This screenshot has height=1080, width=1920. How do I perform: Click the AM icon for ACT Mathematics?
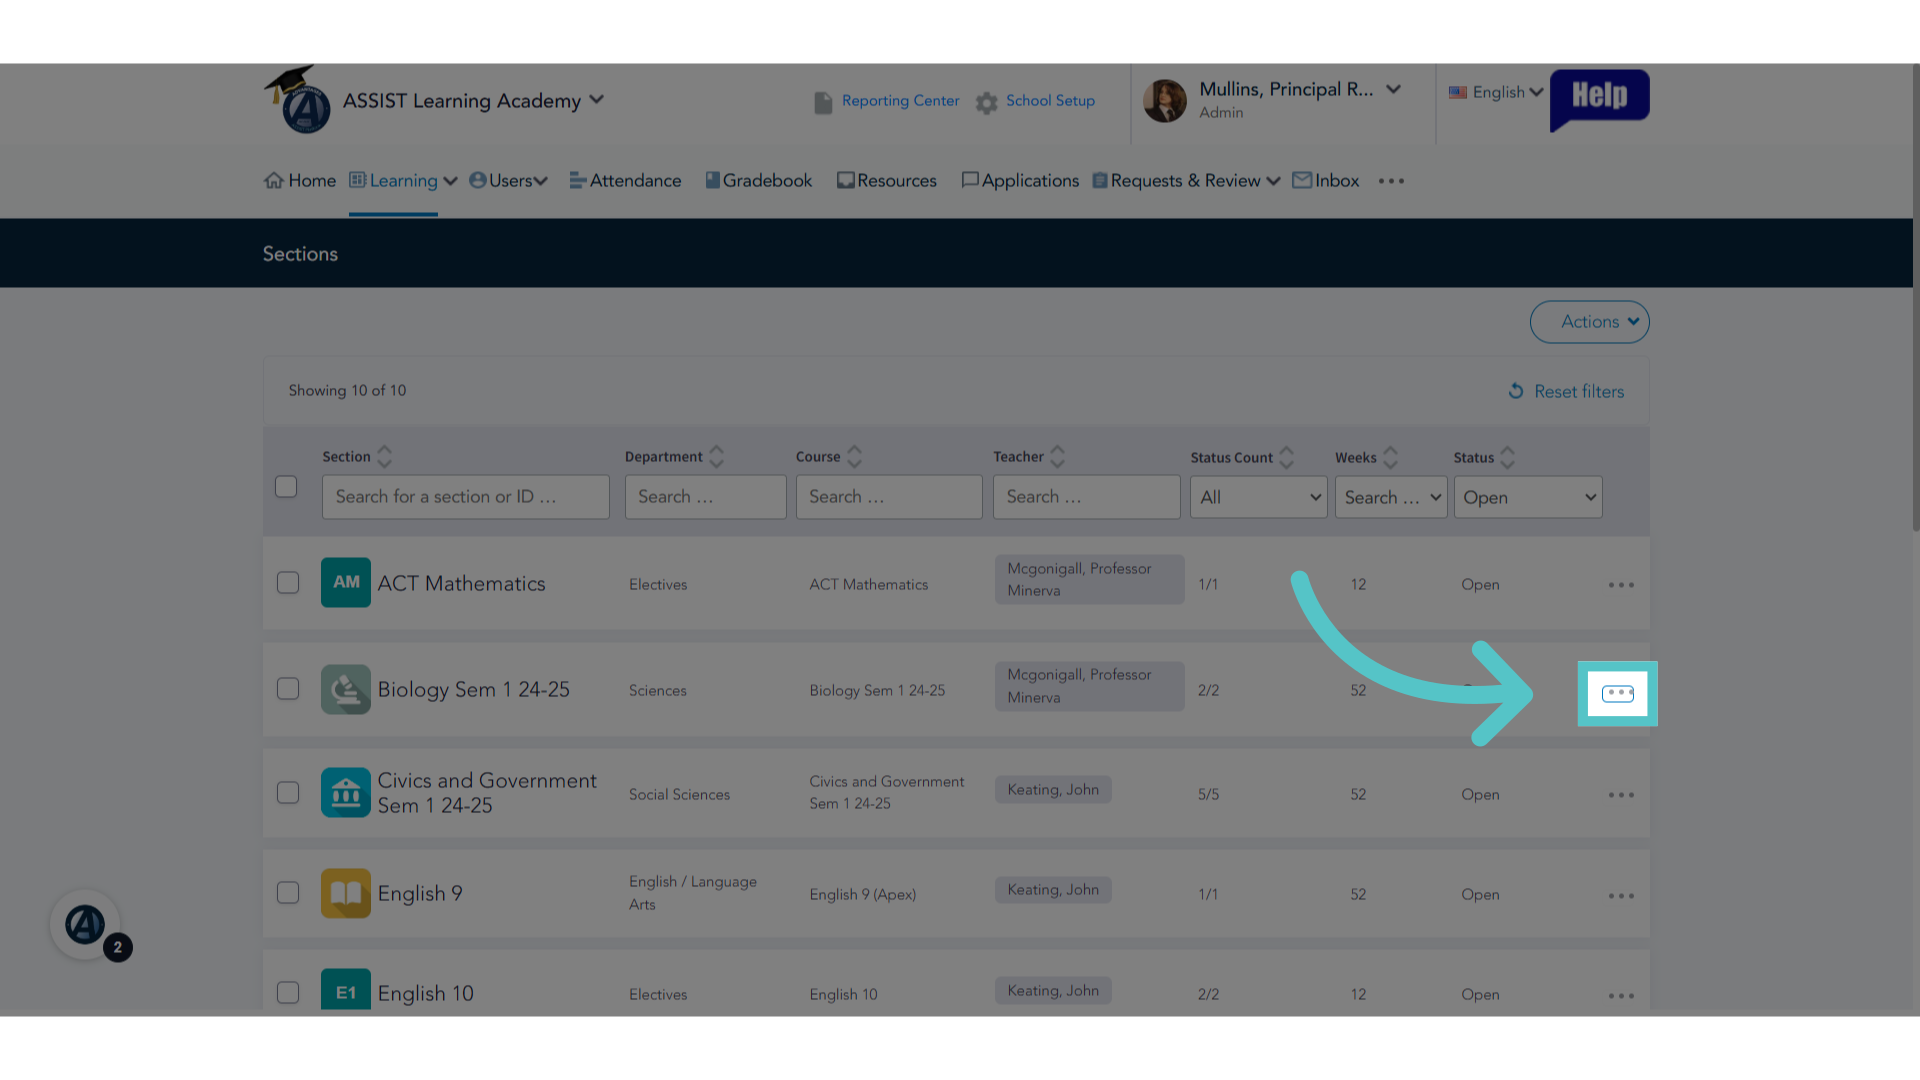coord(346,582)
